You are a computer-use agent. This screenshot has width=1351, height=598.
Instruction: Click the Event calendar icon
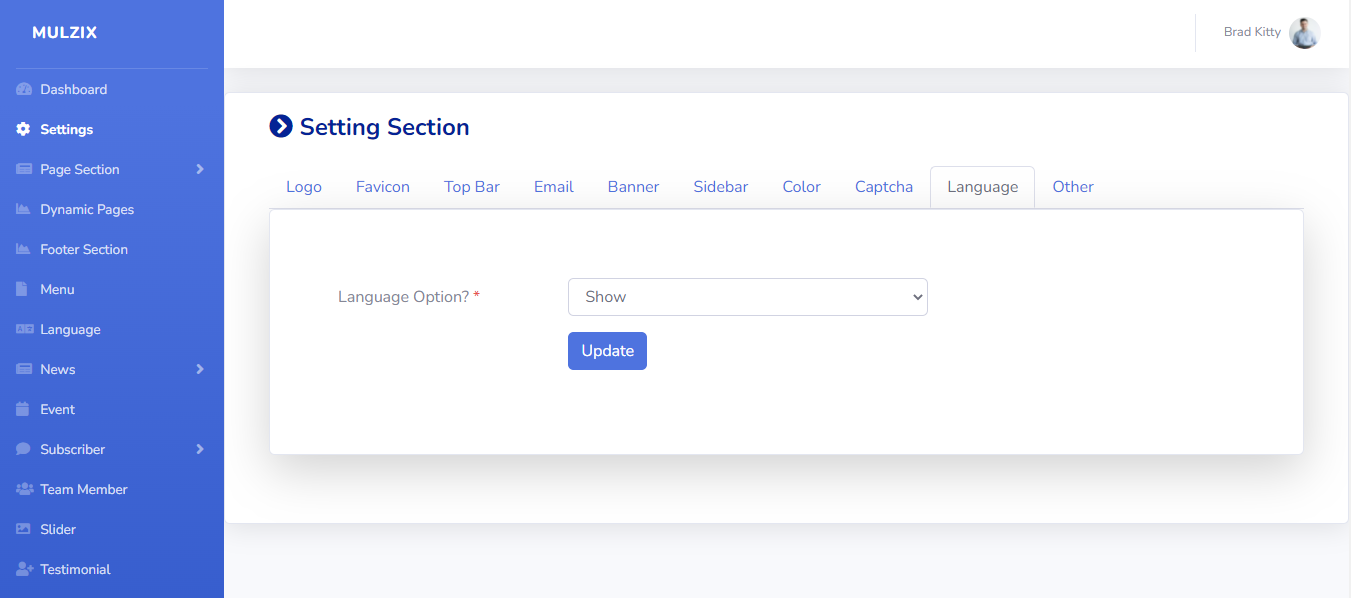[23, 409]
